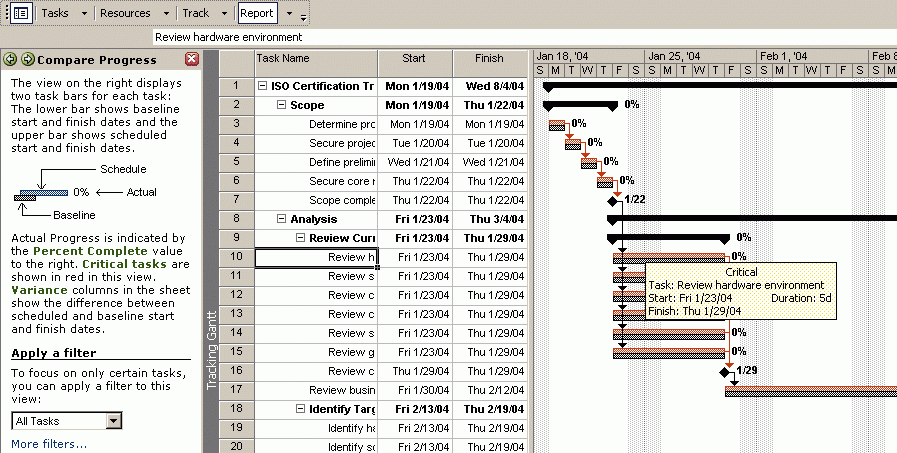This screenshot has height=453, width=897.
Task: Select the Scope comple milestone cell
Action: (316, 200)
